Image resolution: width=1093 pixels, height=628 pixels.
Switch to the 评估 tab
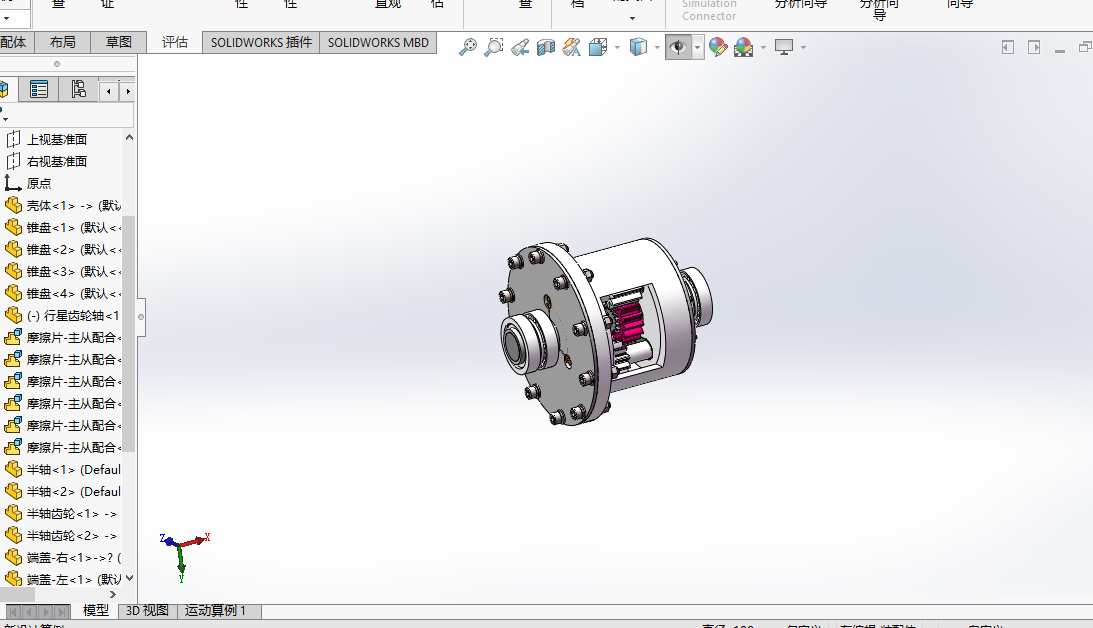tap(174, 43)
